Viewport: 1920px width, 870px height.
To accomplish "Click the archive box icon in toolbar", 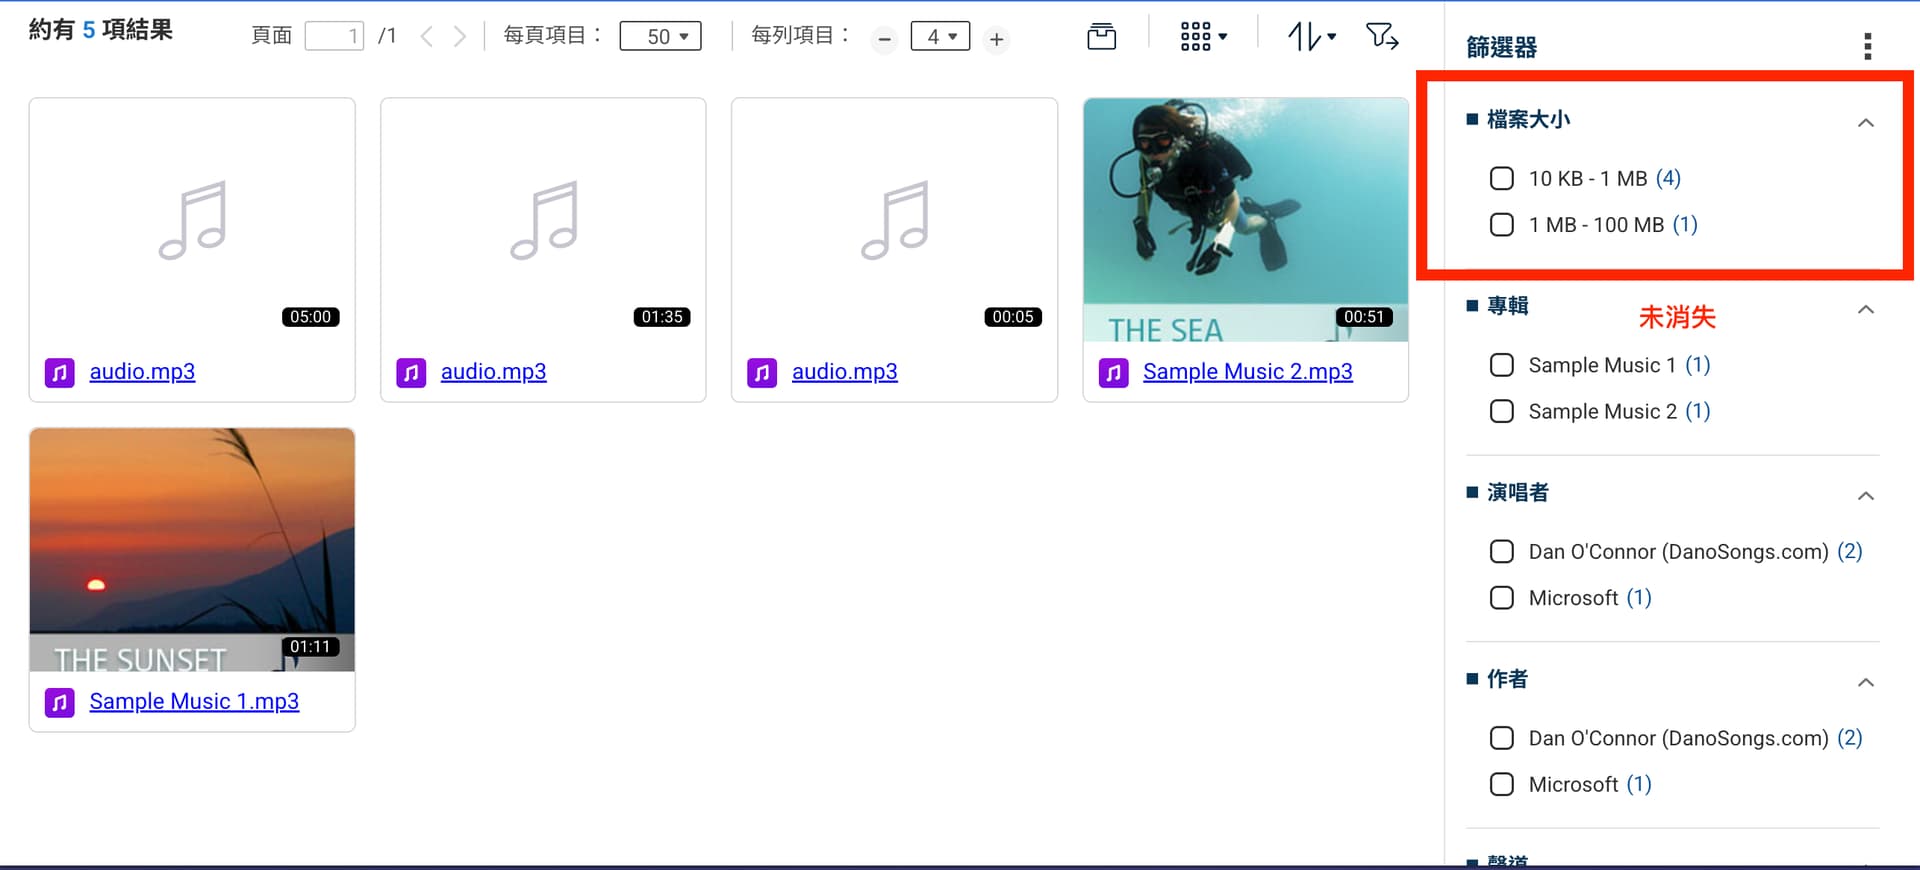I will pos(1101,37).
